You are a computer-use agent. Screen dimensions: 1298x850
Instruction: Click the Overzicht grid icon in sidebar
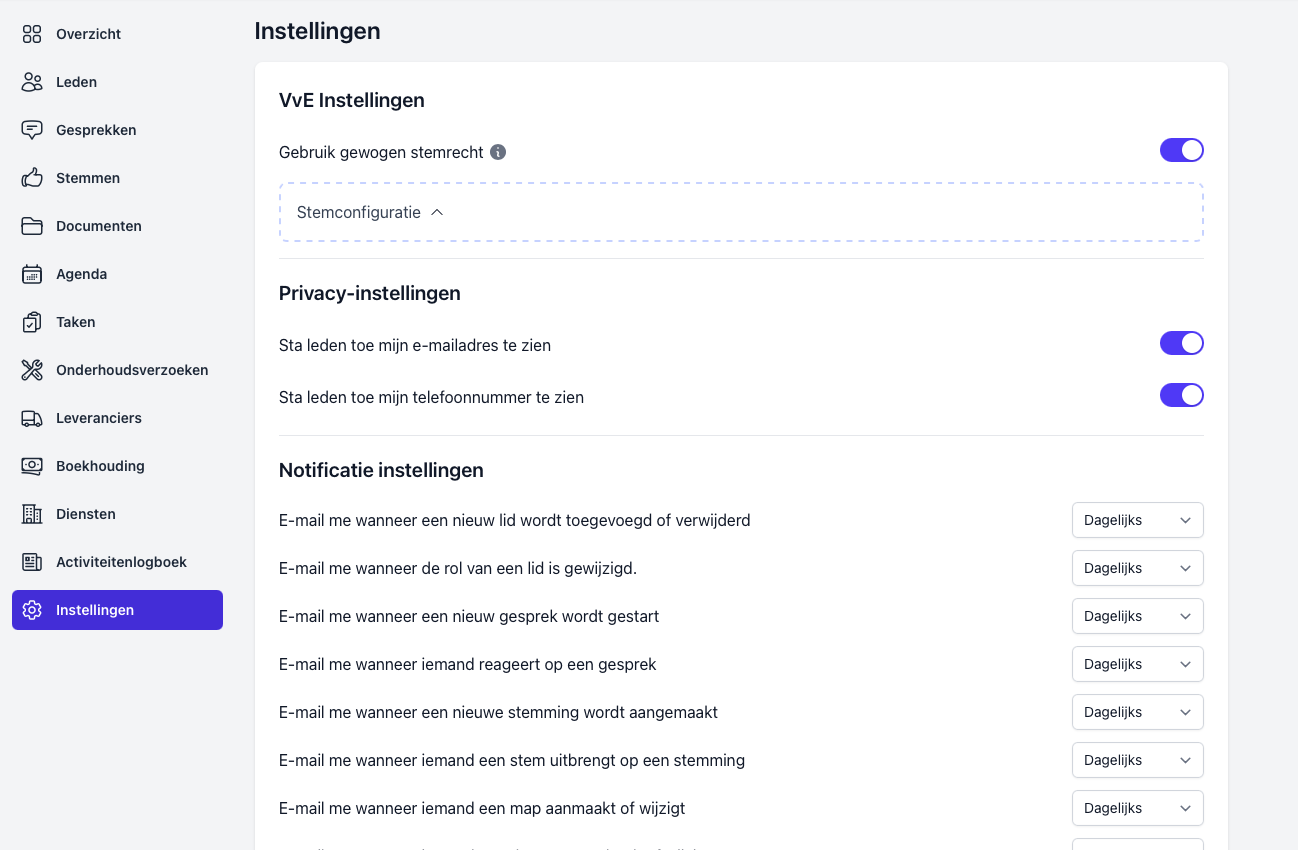pos(32,34)
